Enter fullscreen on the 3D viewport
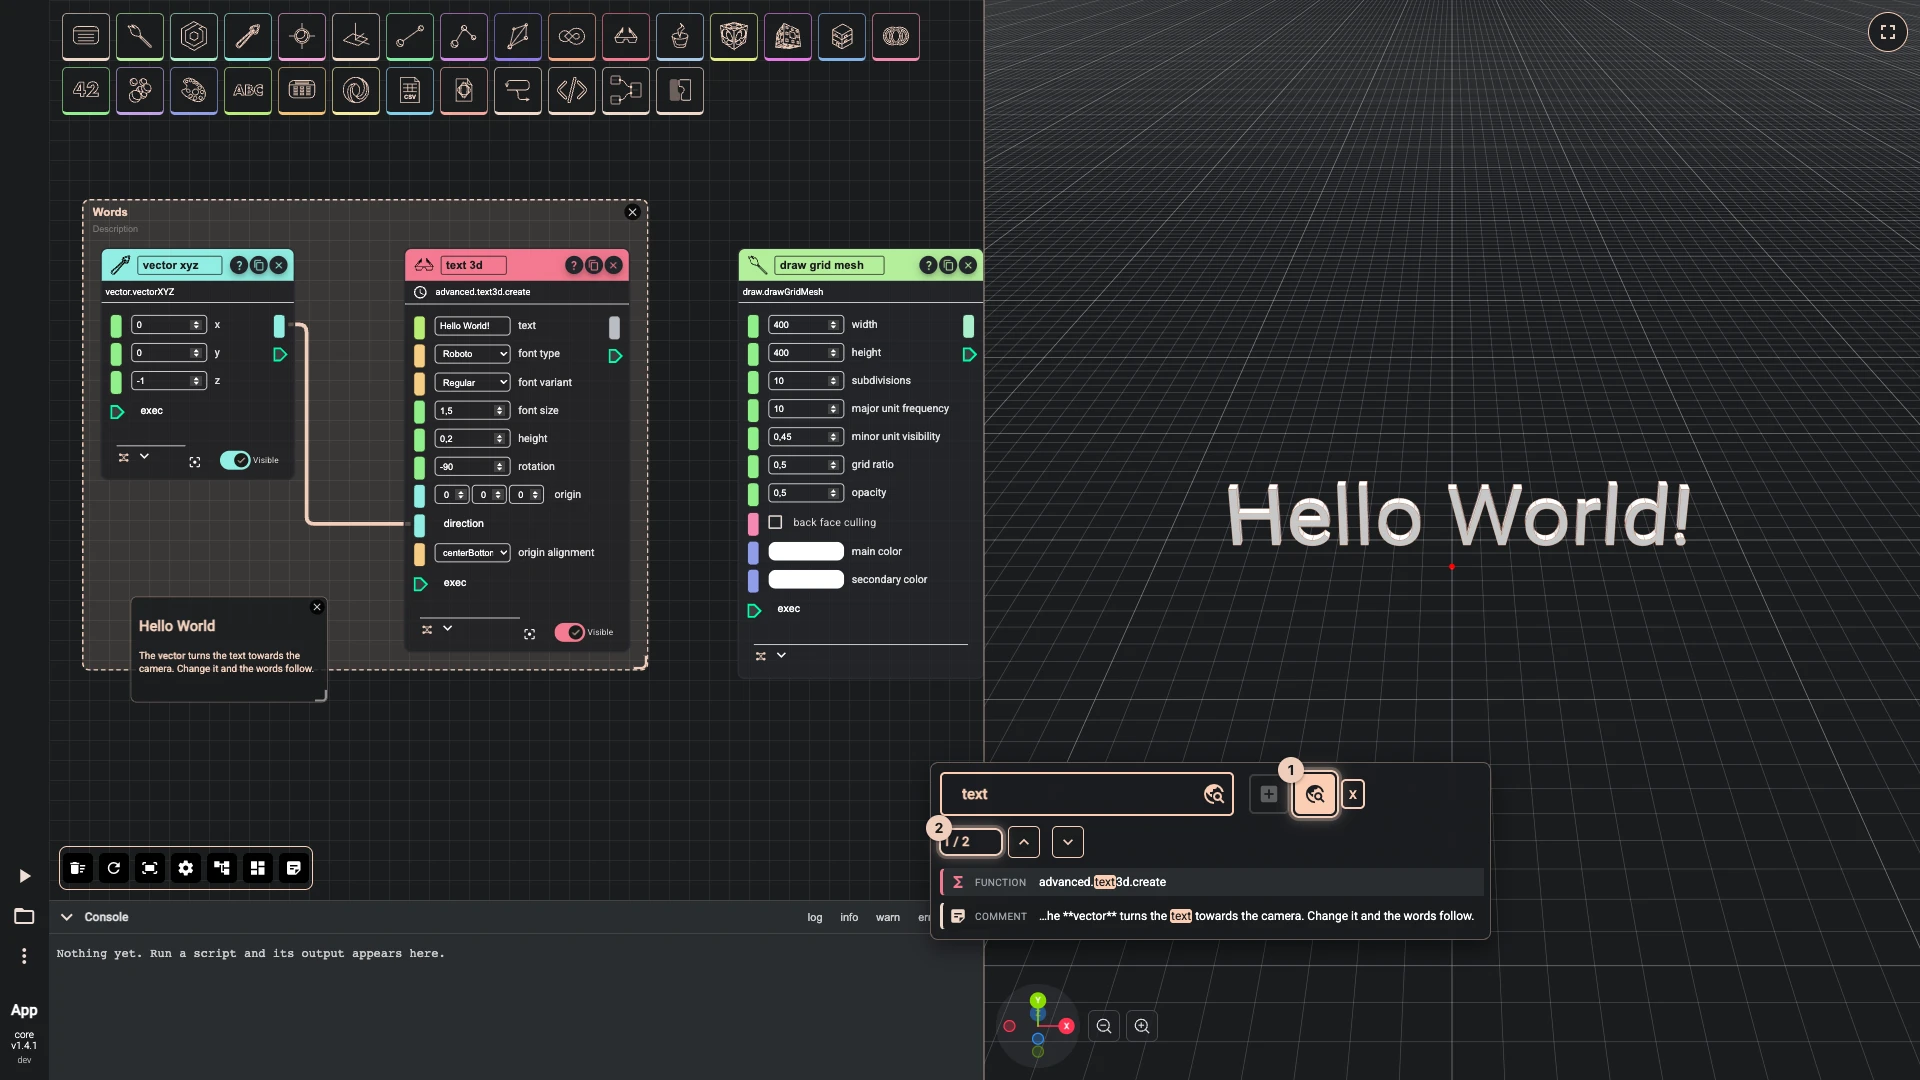 pyautogui.click(x=1888, y=32)
